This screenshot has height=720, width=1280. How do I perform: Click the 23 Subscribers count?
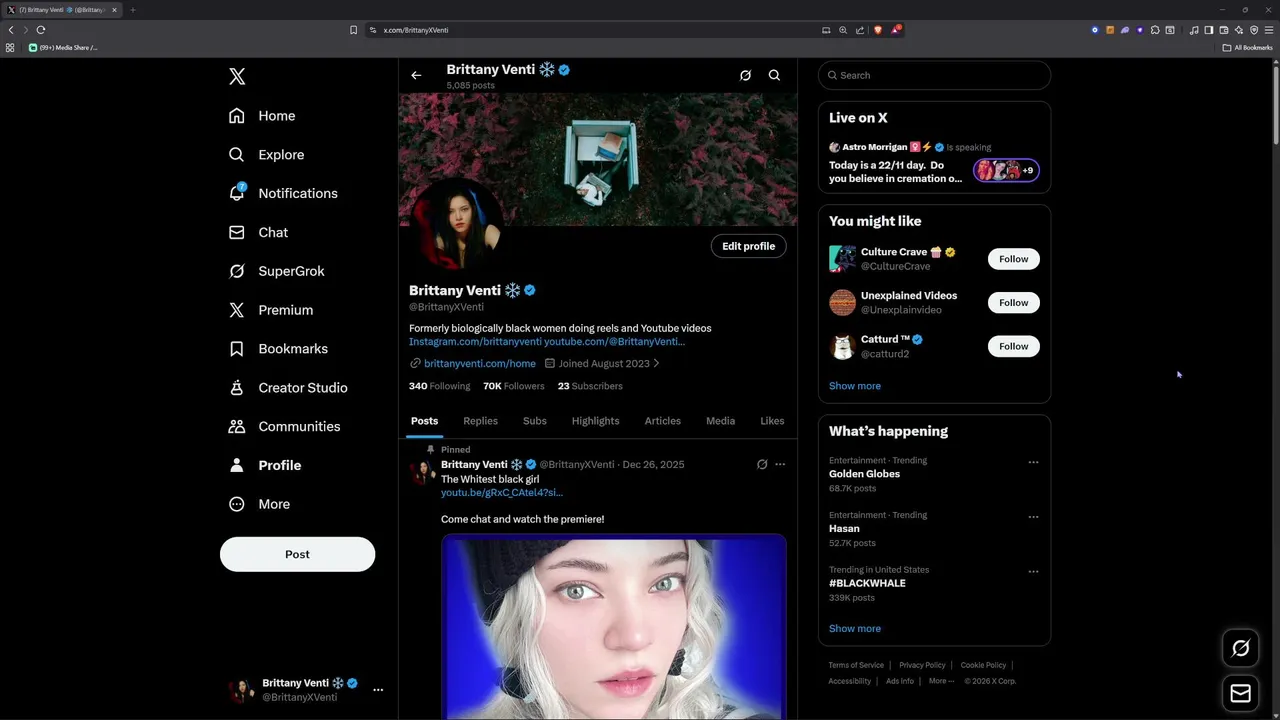[x=590, y=386]
